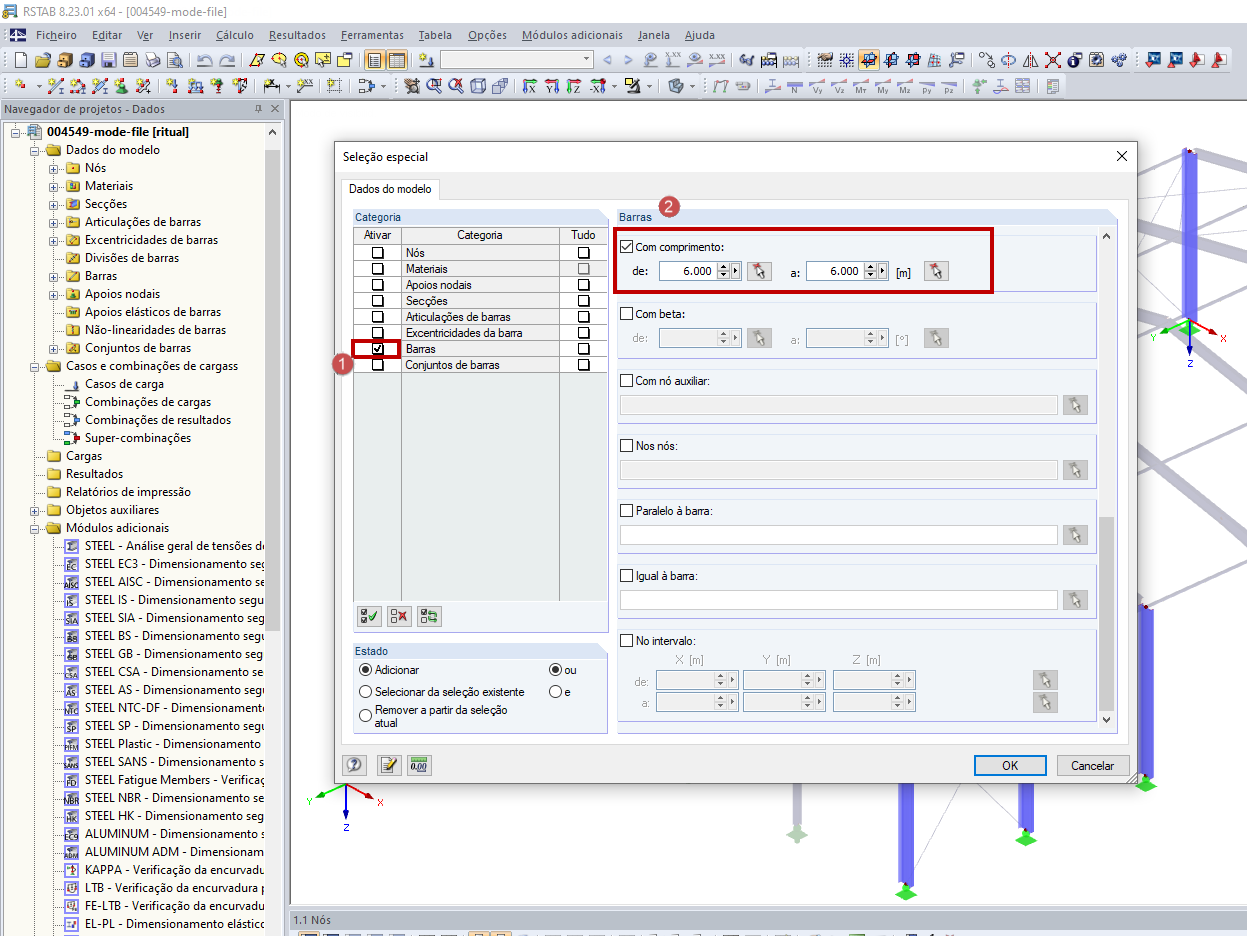Screen dimensions: 1247x936
Task: Enable the No intervalo checkbox
Action: (x=627, y=641)
